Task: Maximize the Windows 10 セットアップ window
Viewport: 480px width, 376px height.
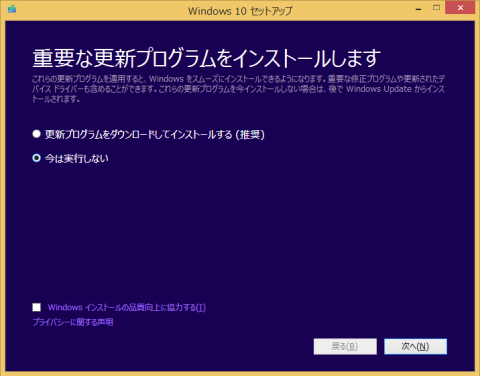Action: coord(436,8)
